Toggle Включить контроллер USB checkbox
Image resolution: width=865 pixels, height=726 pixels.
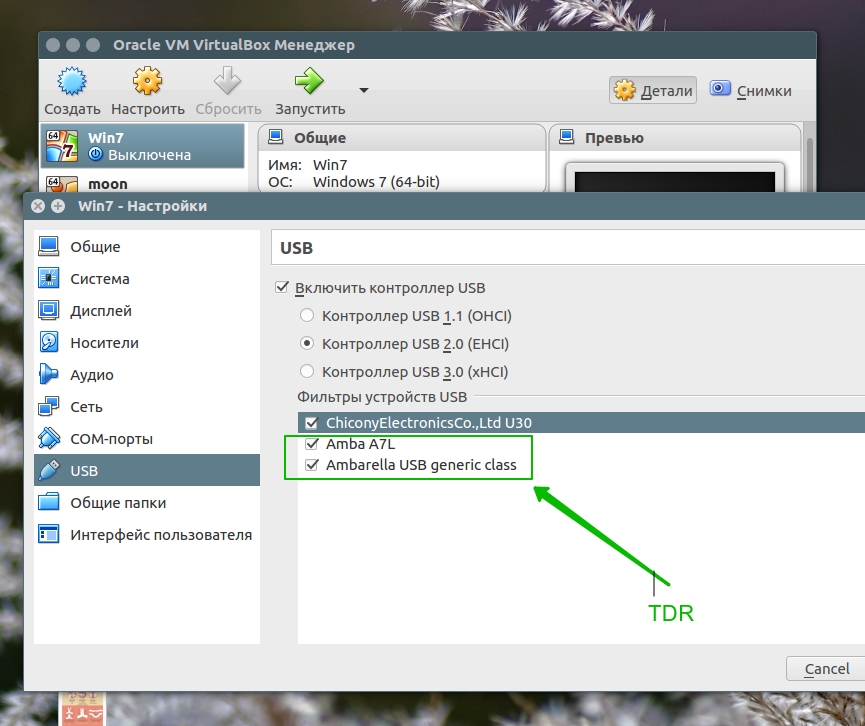(281, 288)
